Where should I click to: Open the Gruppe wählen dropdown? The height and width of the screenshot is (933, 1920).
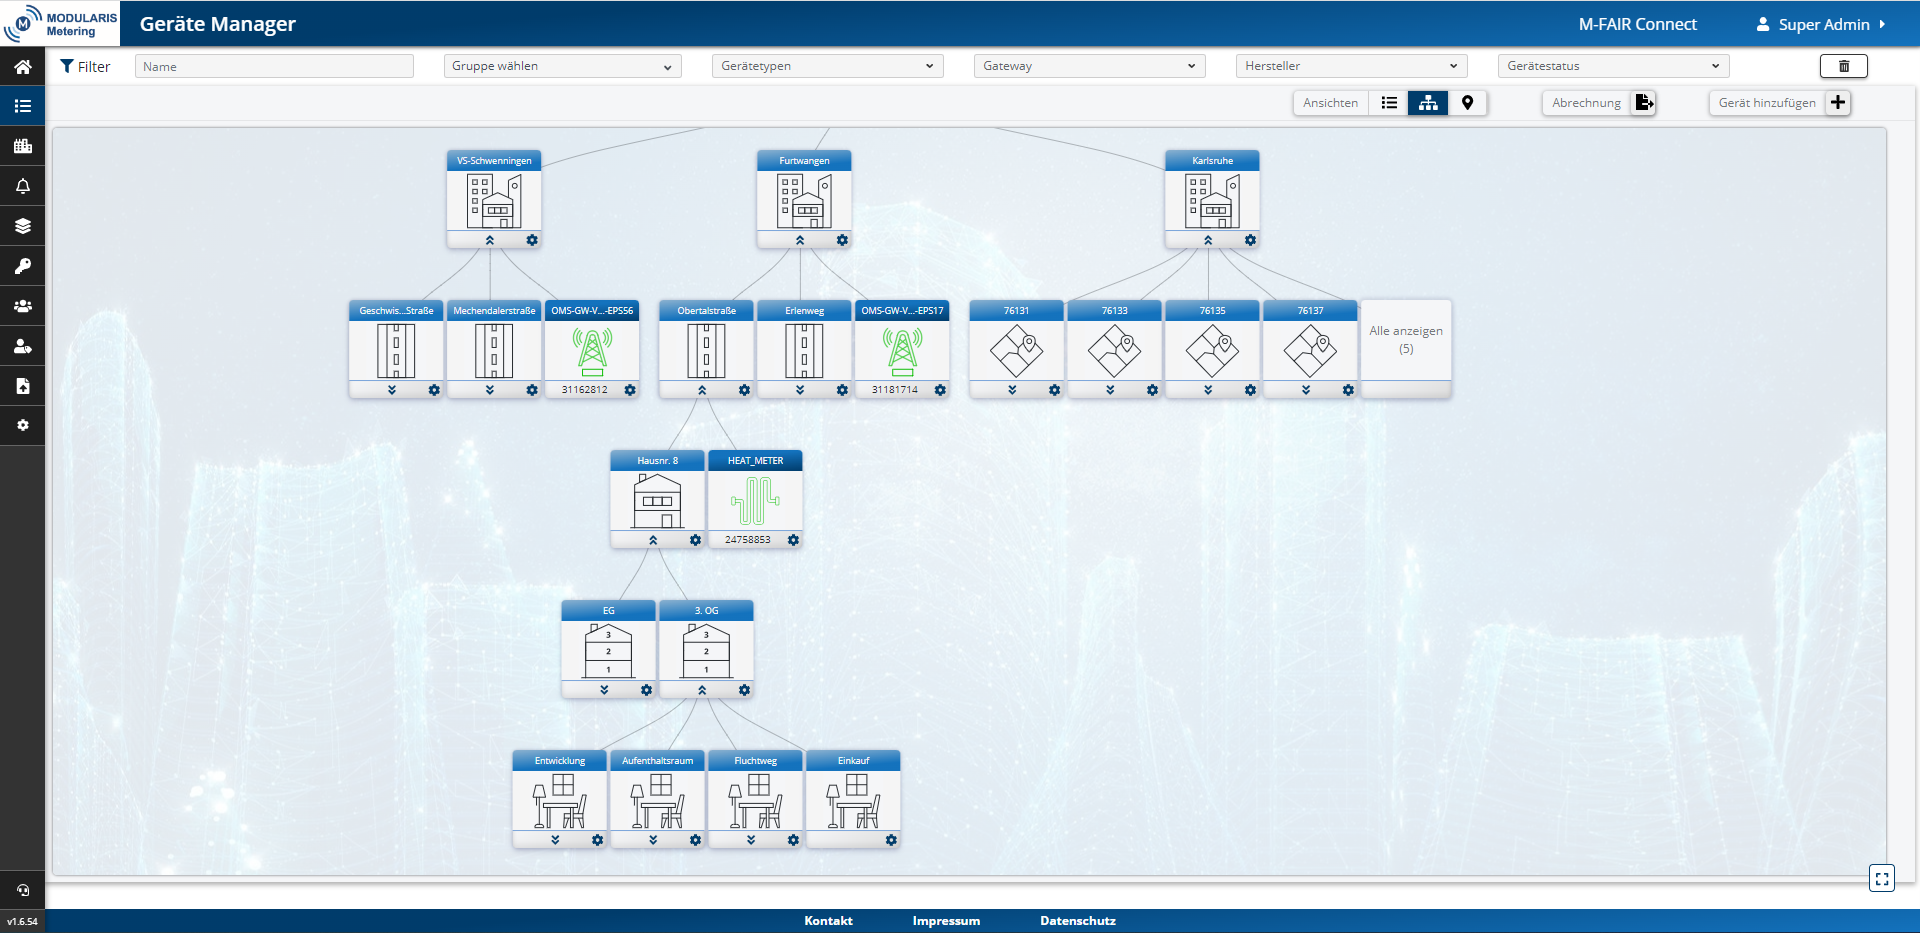[x=562, y=66]
